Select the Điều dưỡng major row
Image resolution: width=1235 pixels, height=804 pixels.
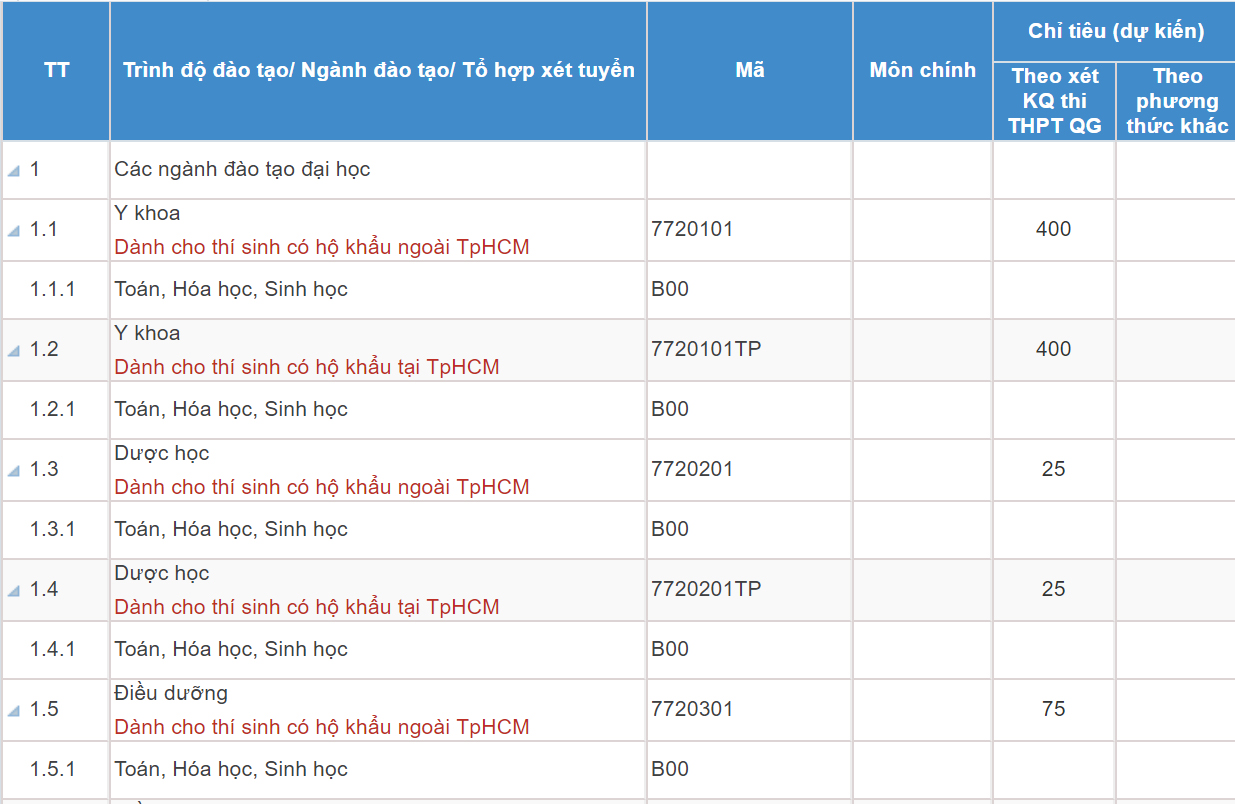pos(171,693)
